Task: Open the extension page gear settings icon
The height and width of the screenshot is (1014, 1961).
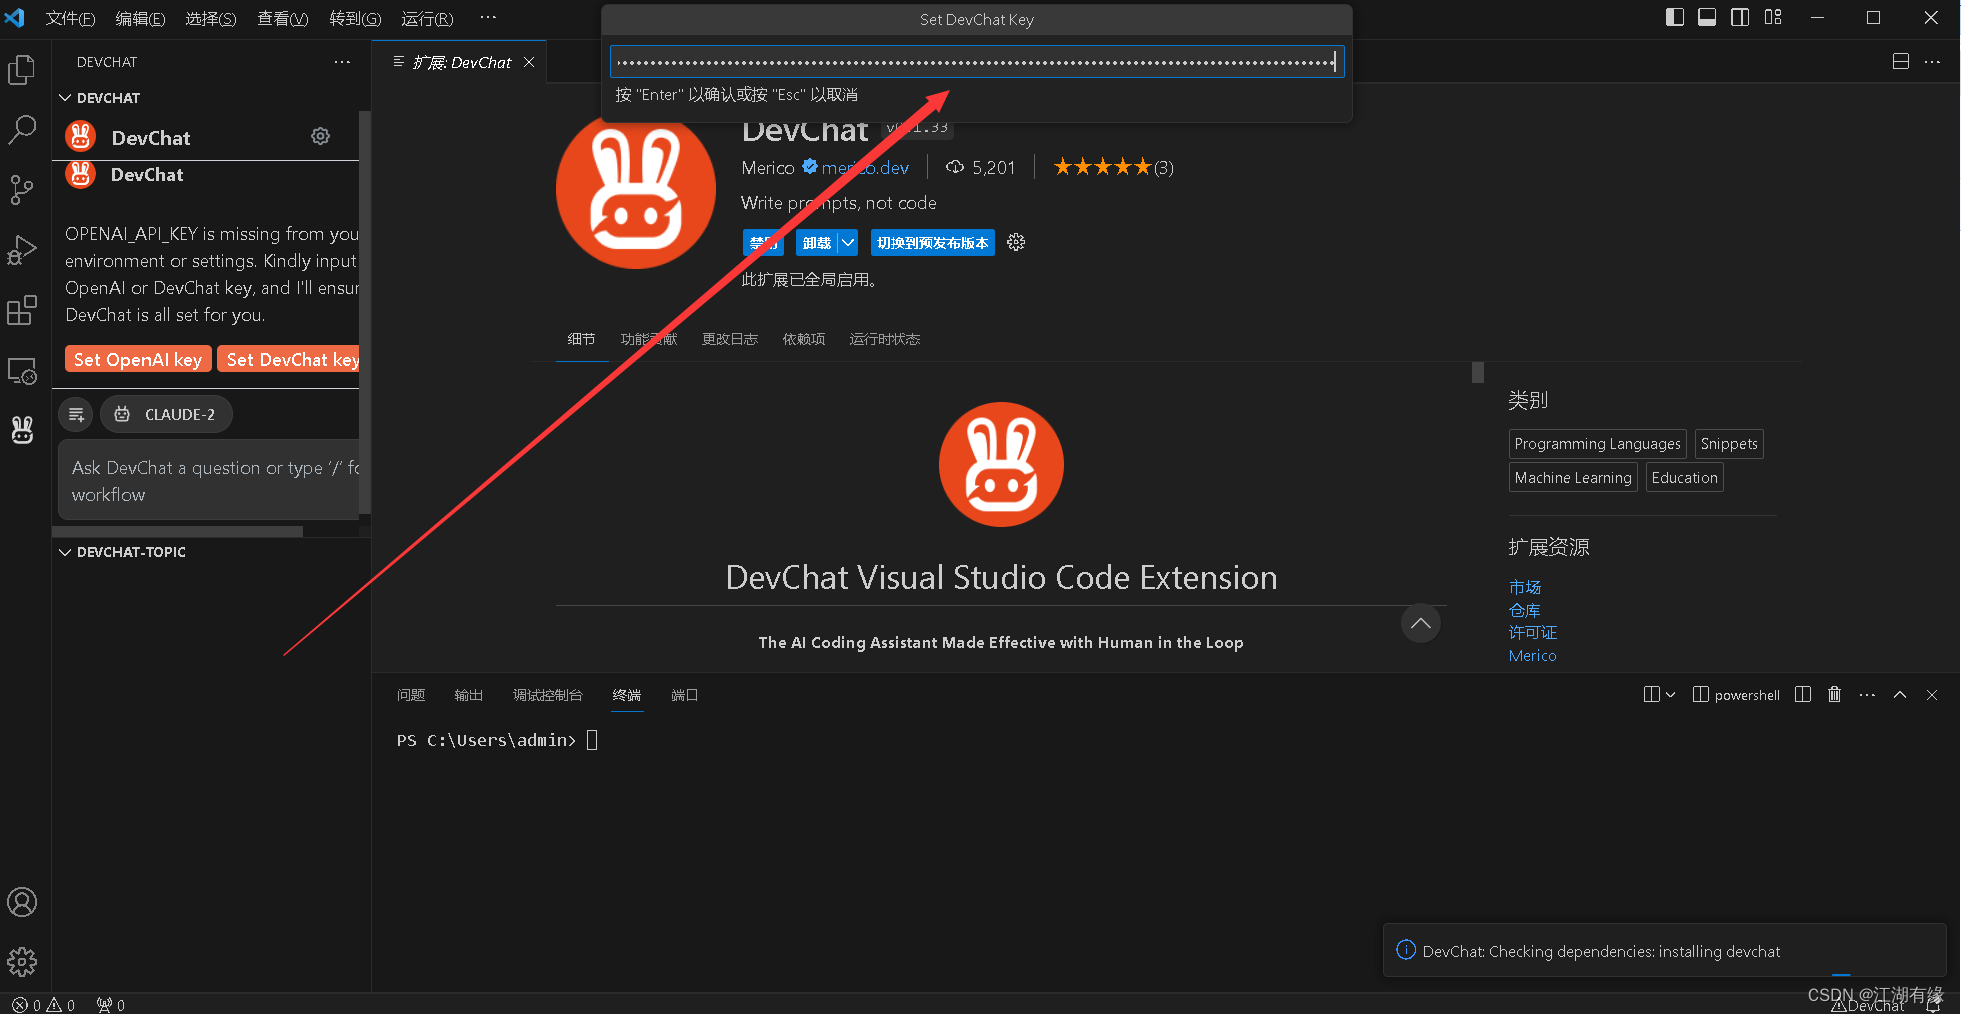Action: [x=1016, y=243]
